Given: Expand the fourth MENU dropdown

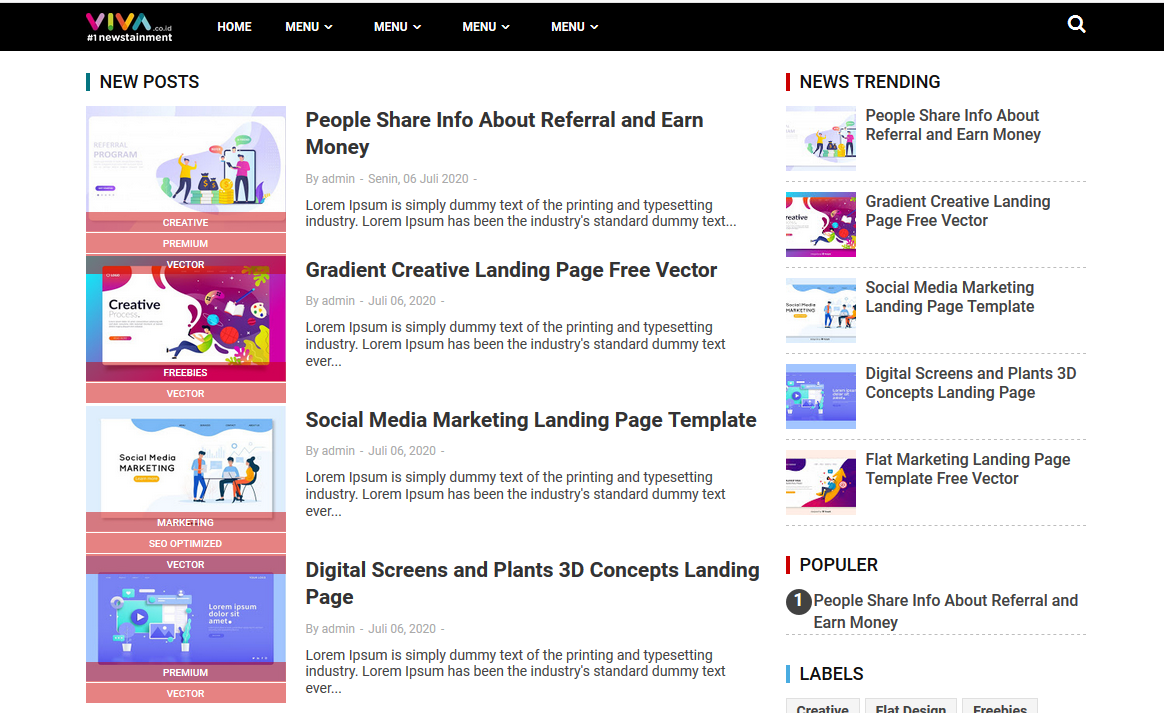Looking at the screenshot, I should pos(575,27).
